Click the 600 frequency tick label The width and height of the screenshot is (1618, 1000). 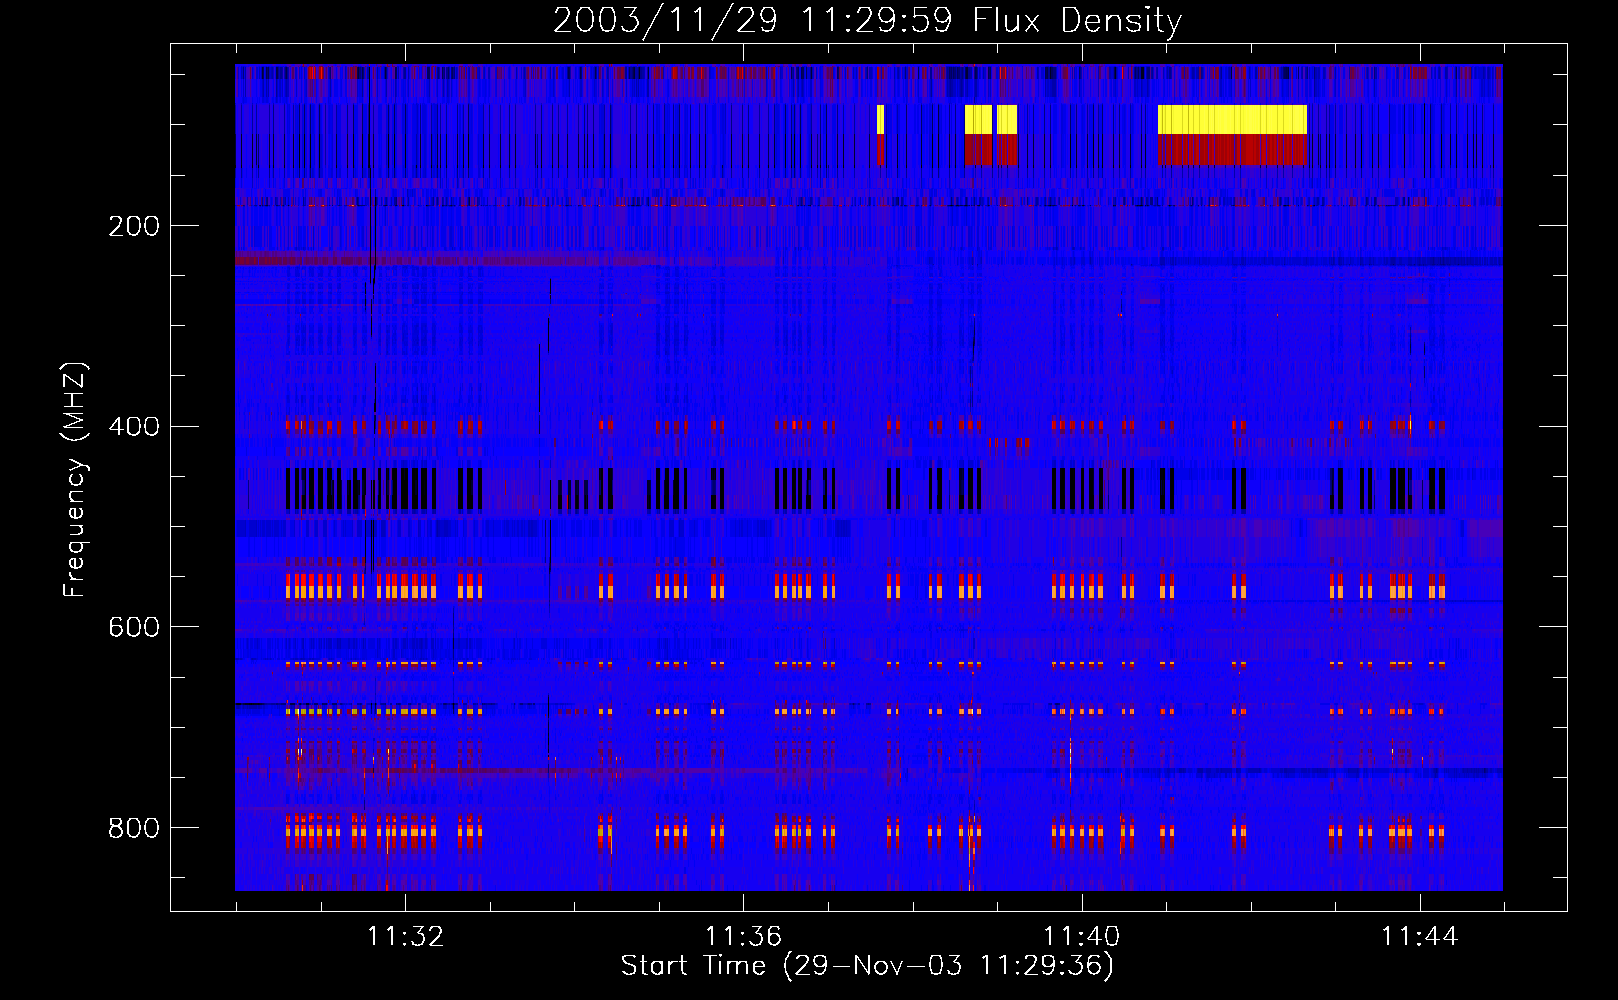coord(134,627)
